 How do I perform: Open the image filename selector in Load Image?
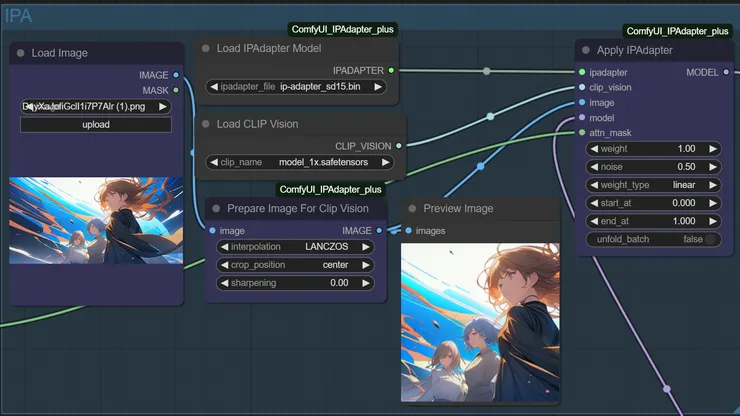click(x=96, y=107)
